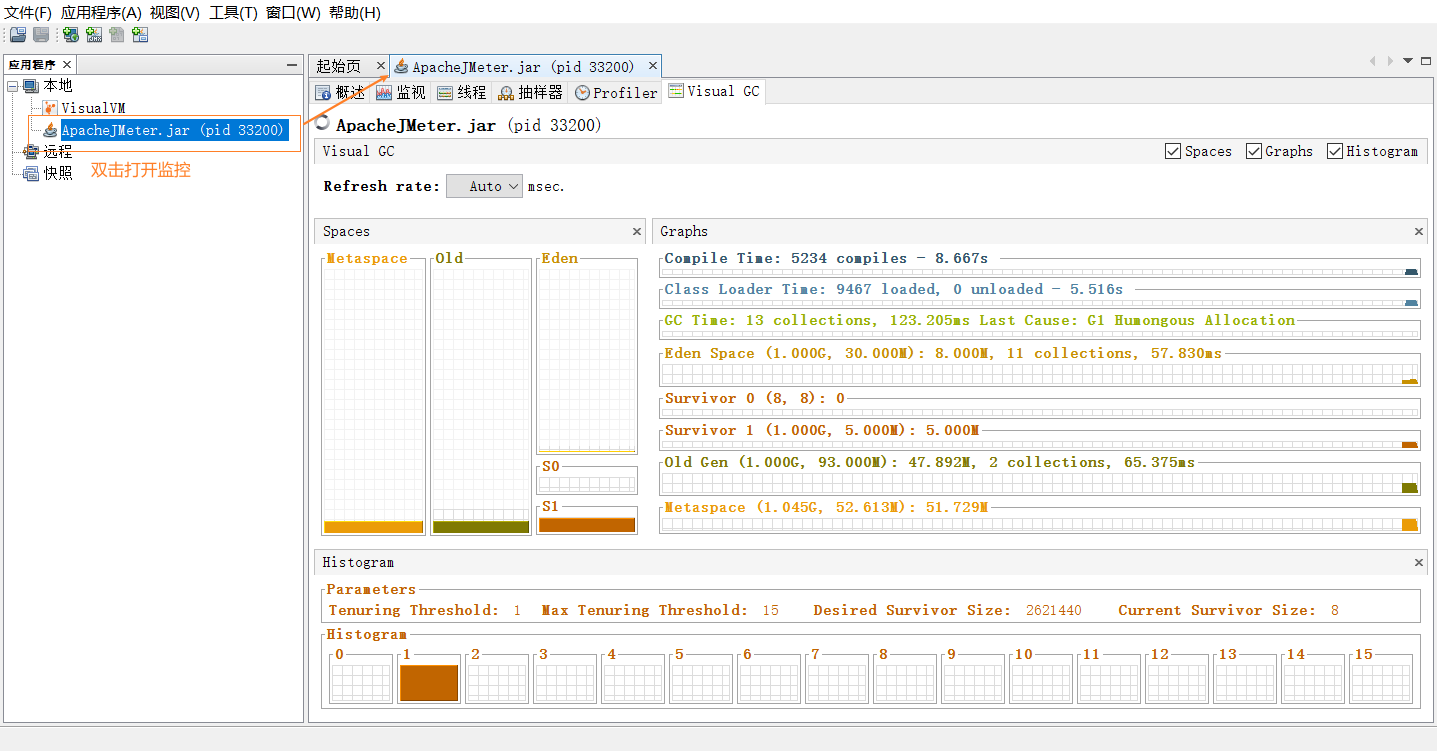Select the VisualVM tree node

[93, 108]
